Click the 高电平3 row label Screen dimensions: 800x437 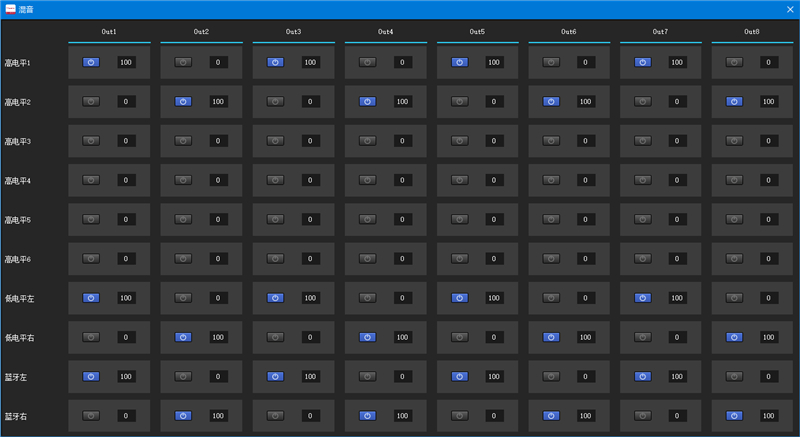(x=18, y=141)
